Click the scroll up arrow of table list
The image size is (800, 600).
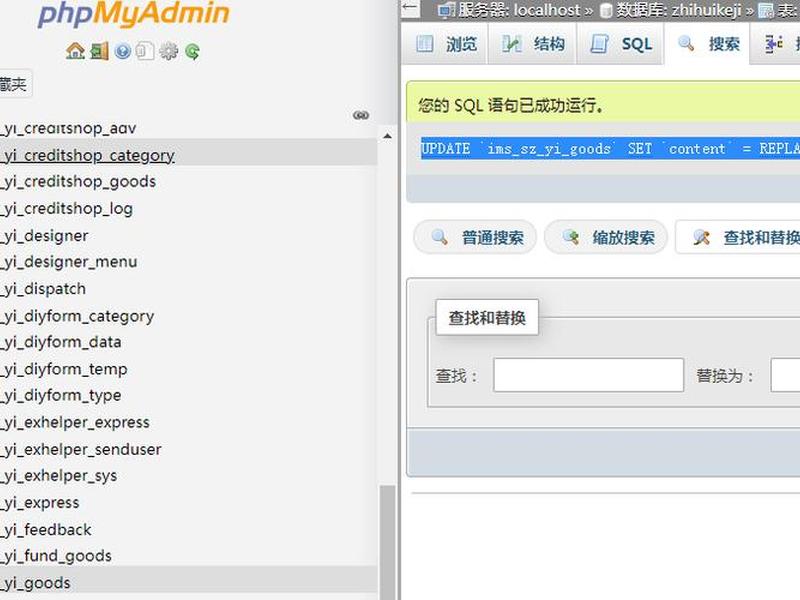[x=387, y=136]
